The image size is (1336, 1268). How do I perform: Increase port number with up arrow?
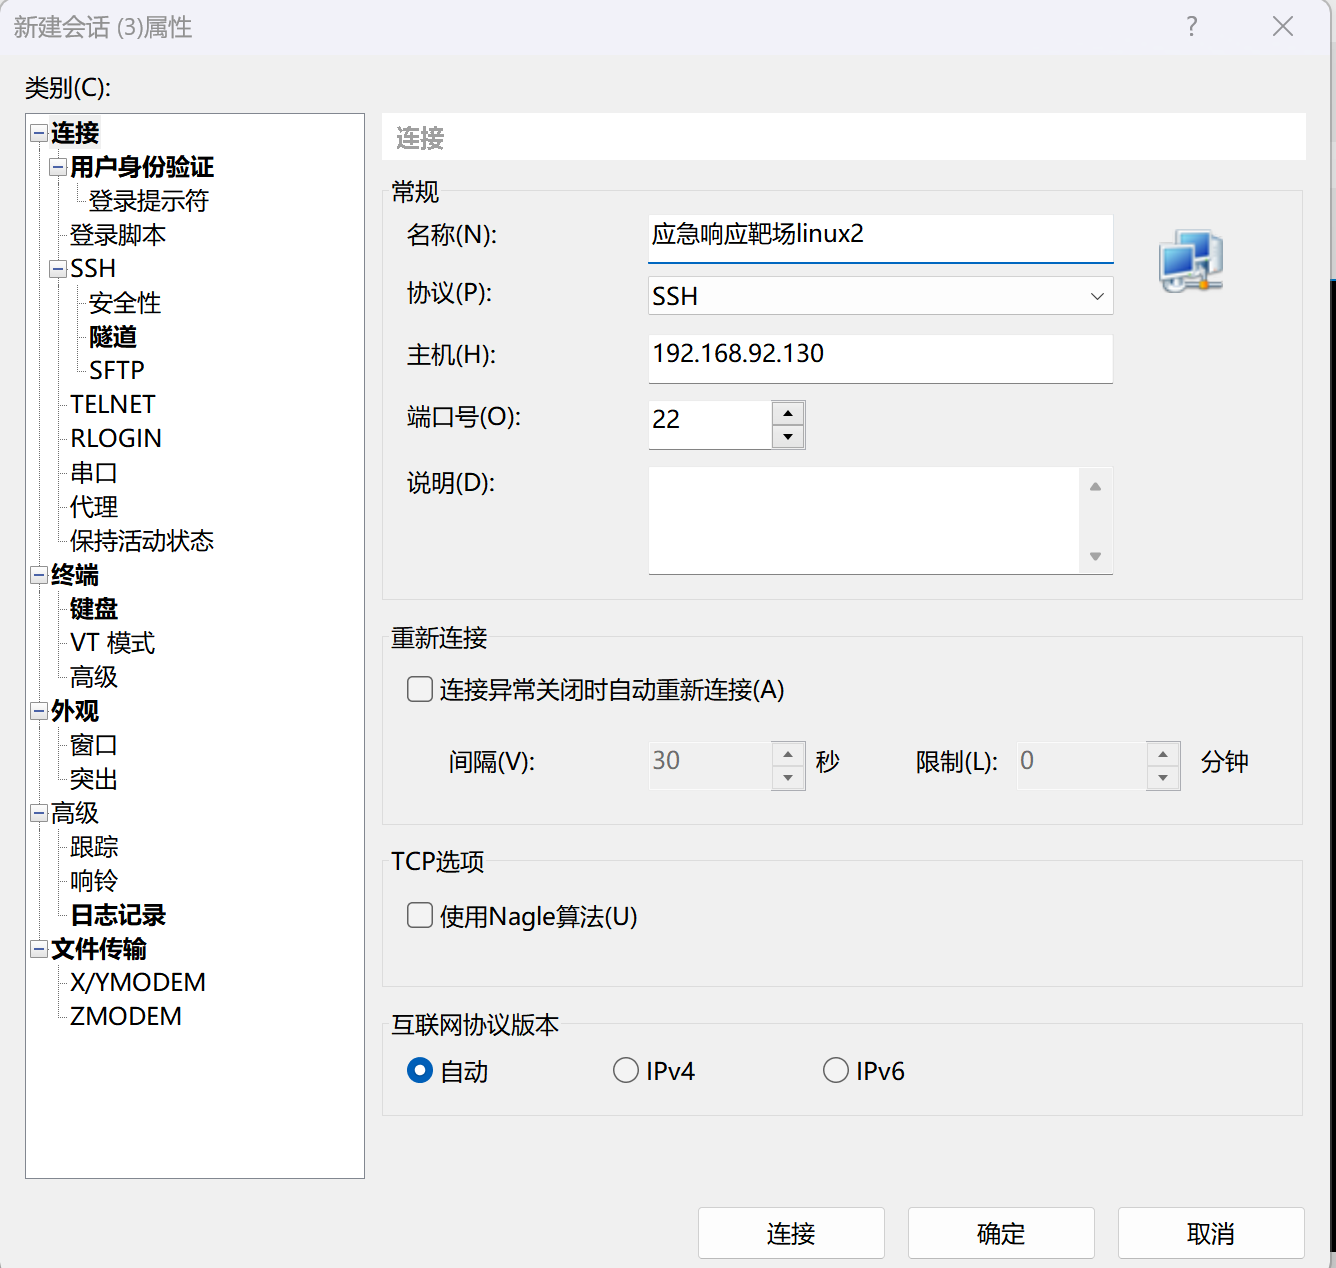(788, 413)
